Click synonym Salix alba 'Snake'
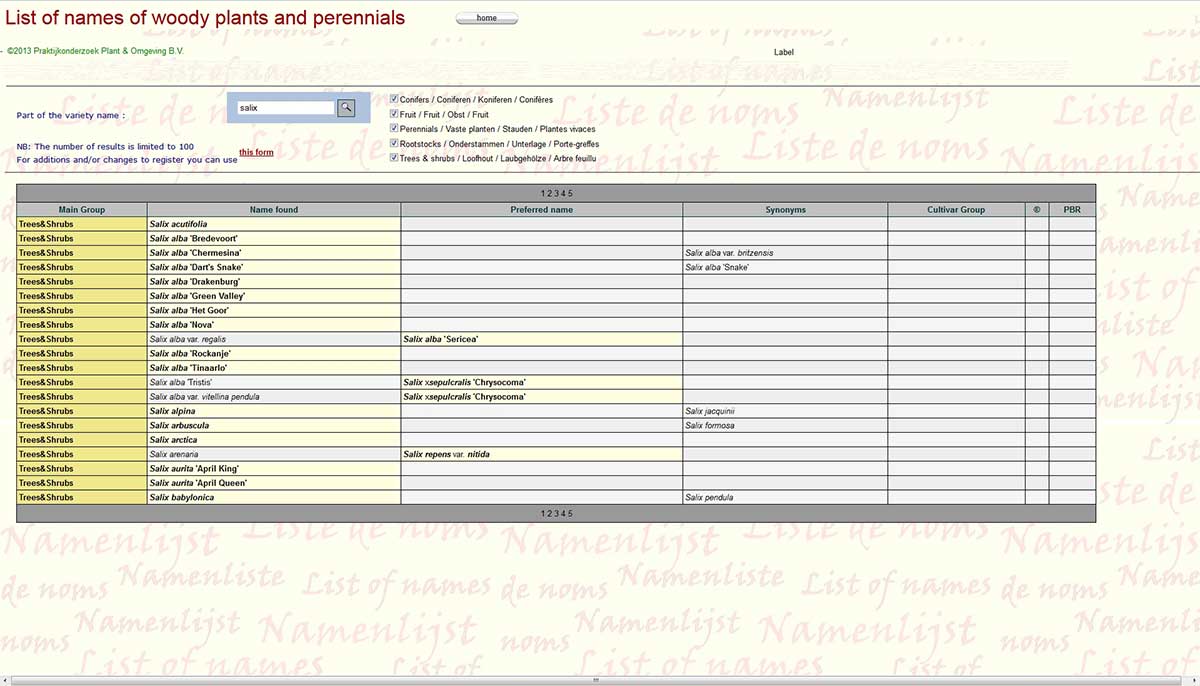This screenshot has width=1200, height=686. tap(717, 267)
